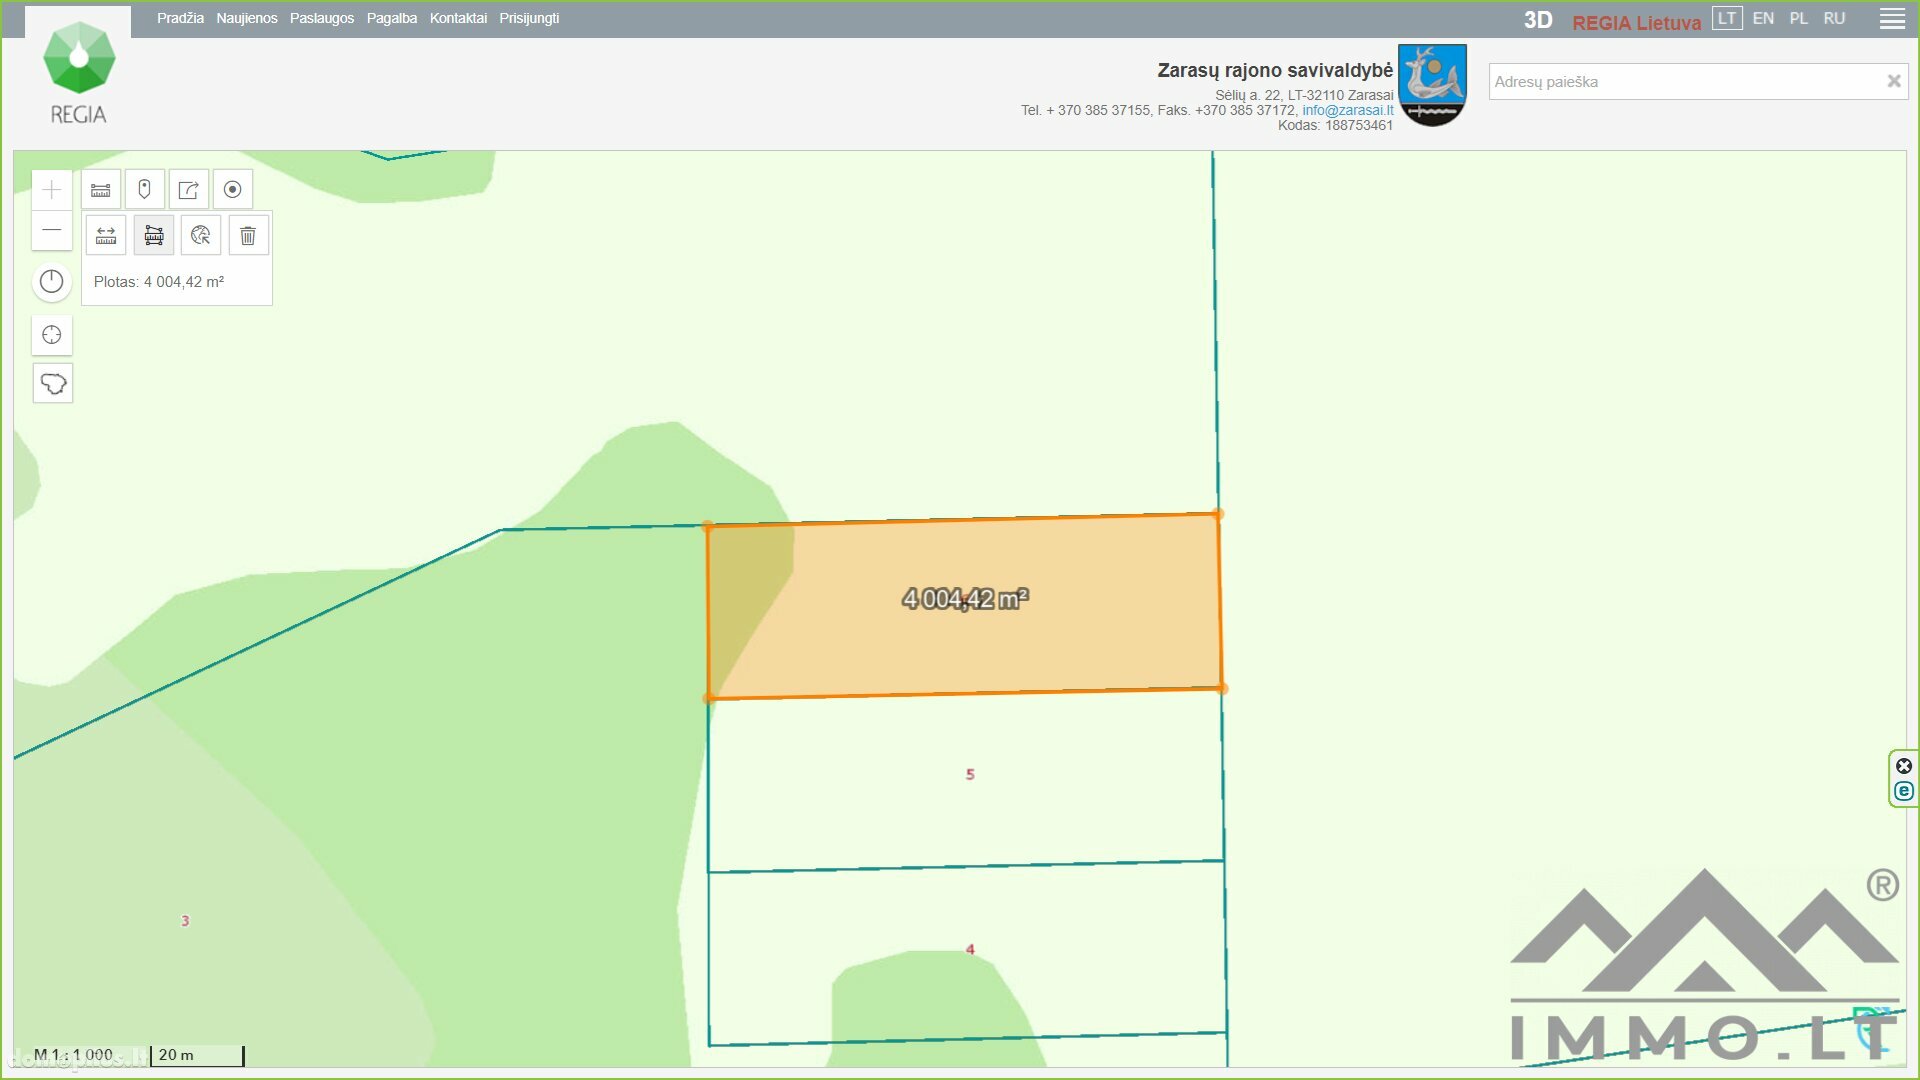Screen dimensions: 1920x1080
Task: Select the distance measuring tool
Action: pos(106,236)
